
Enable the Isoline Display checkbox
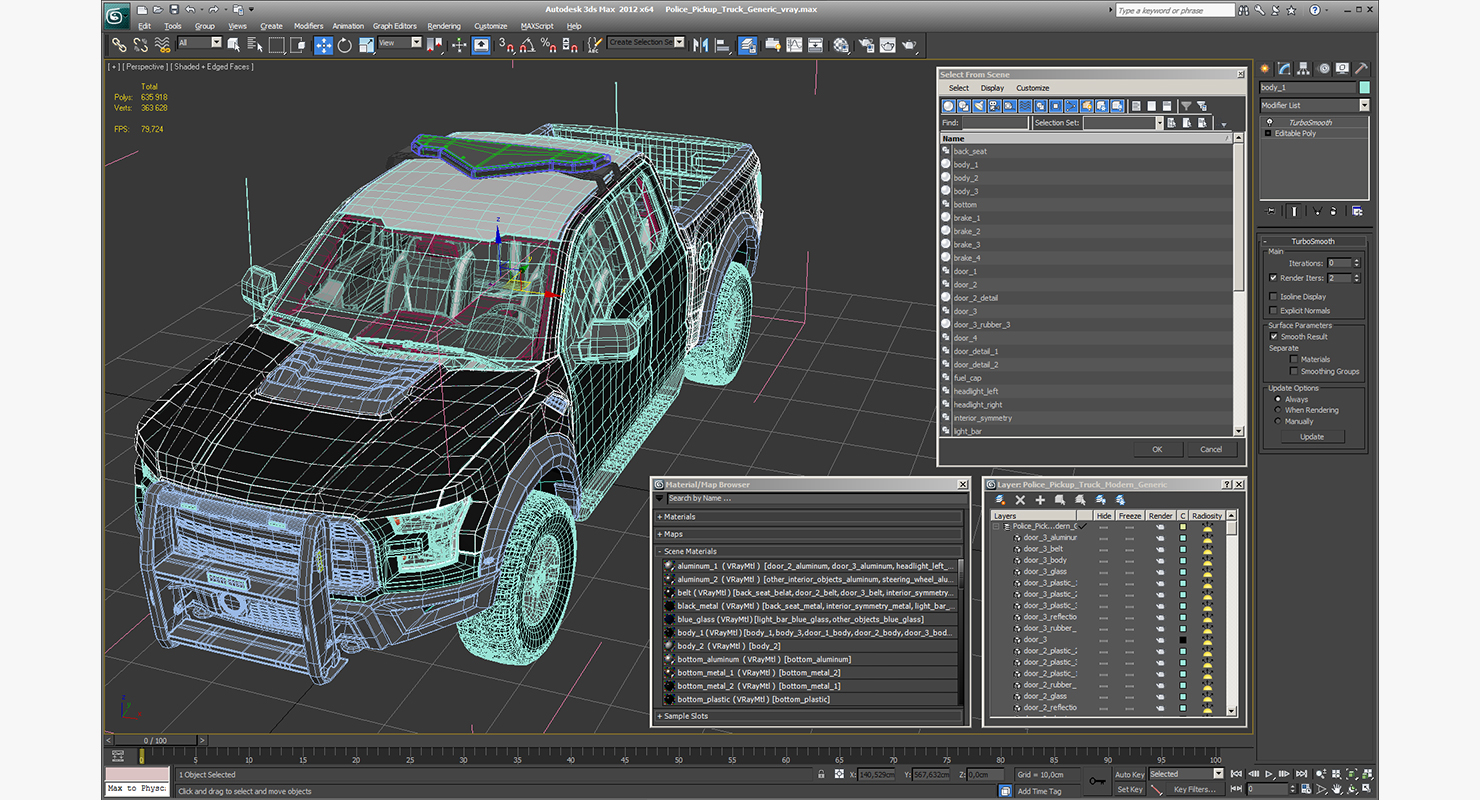[1273, 297]
